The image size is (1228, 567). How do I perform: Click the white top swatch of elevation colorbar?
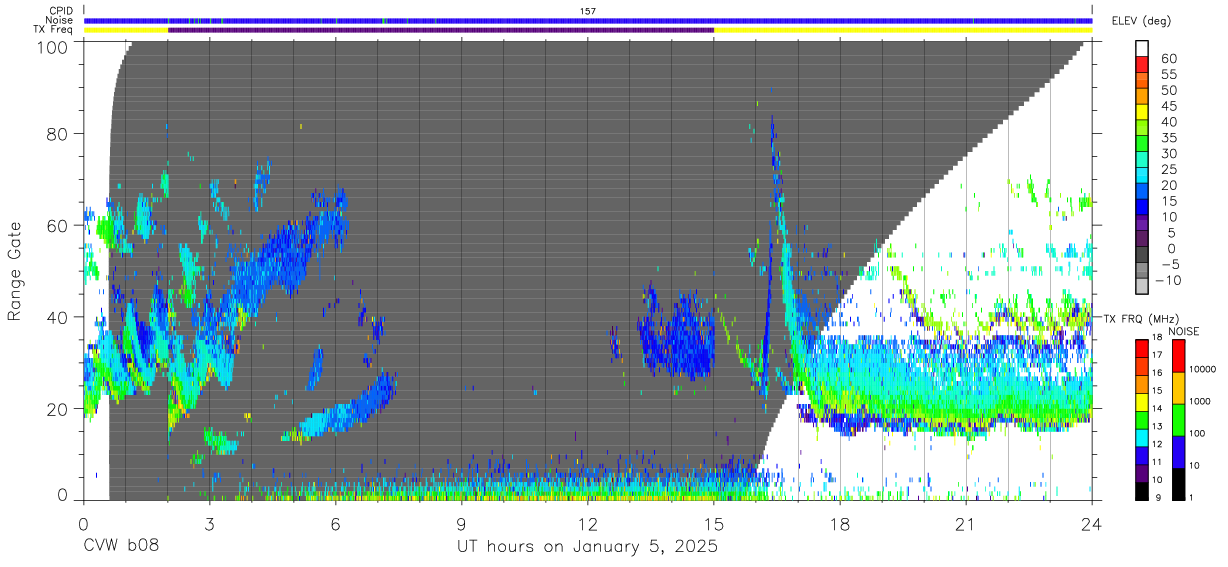tap(1142, 50)
